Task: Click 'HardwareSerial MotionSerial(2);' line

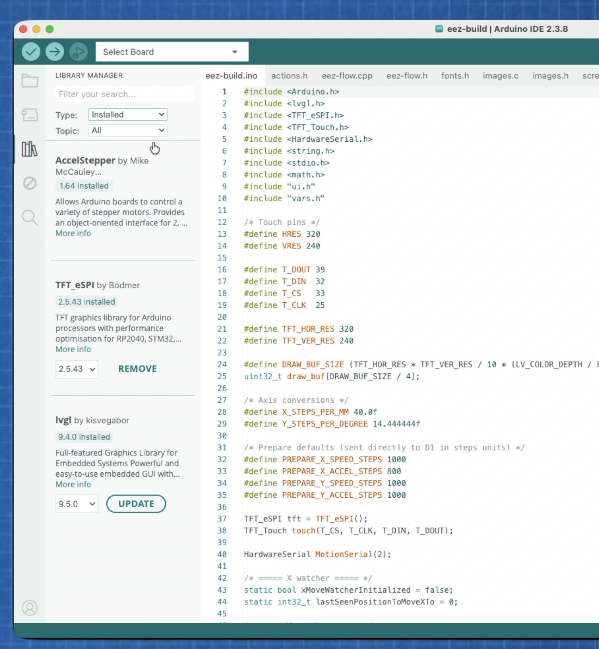Action: click(x=318, y=554)
